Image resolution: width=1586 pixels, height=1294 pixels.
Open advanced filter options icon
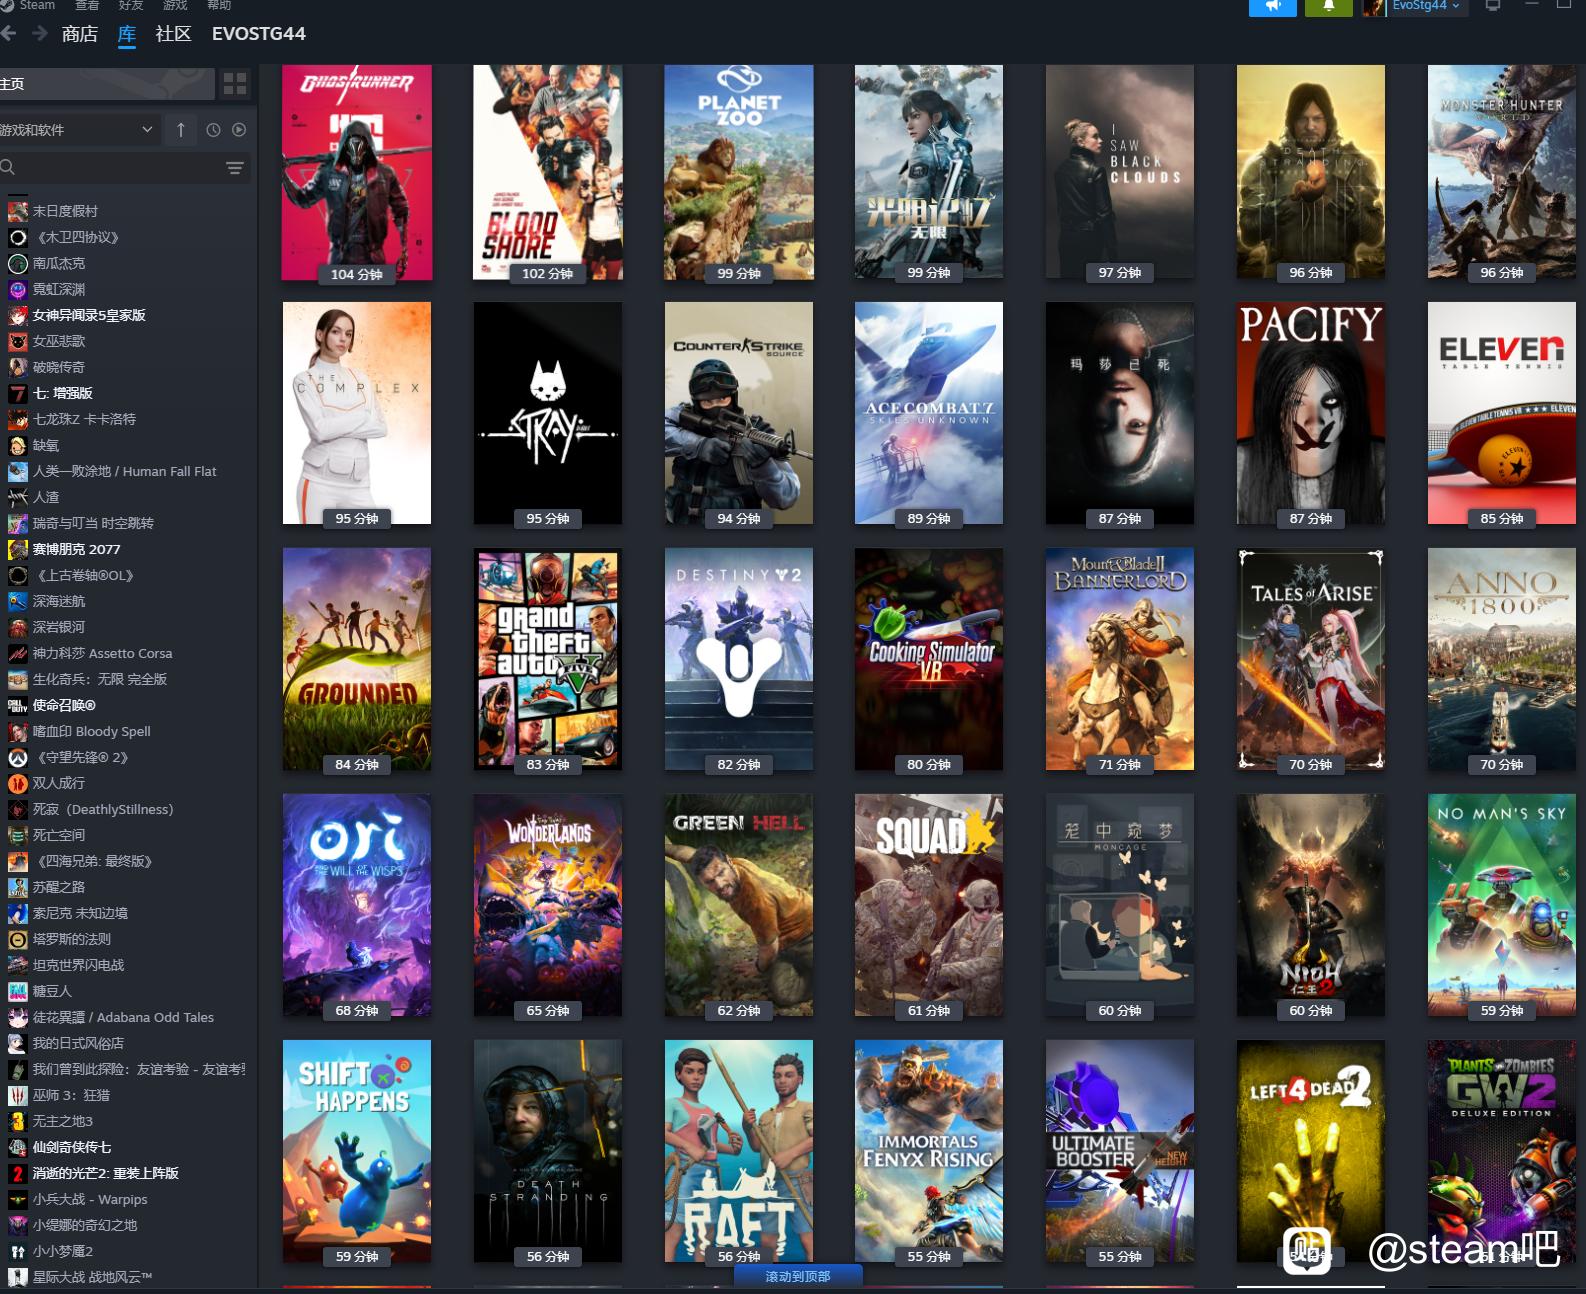pyautogui.click(x=235, y=168)
